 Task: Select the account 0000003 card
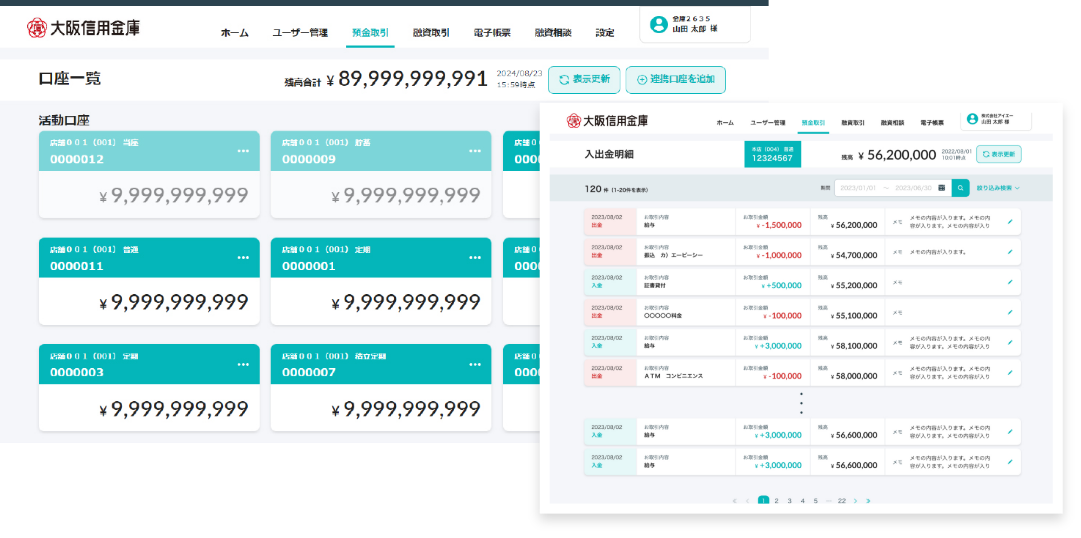(x=145, y=388)
